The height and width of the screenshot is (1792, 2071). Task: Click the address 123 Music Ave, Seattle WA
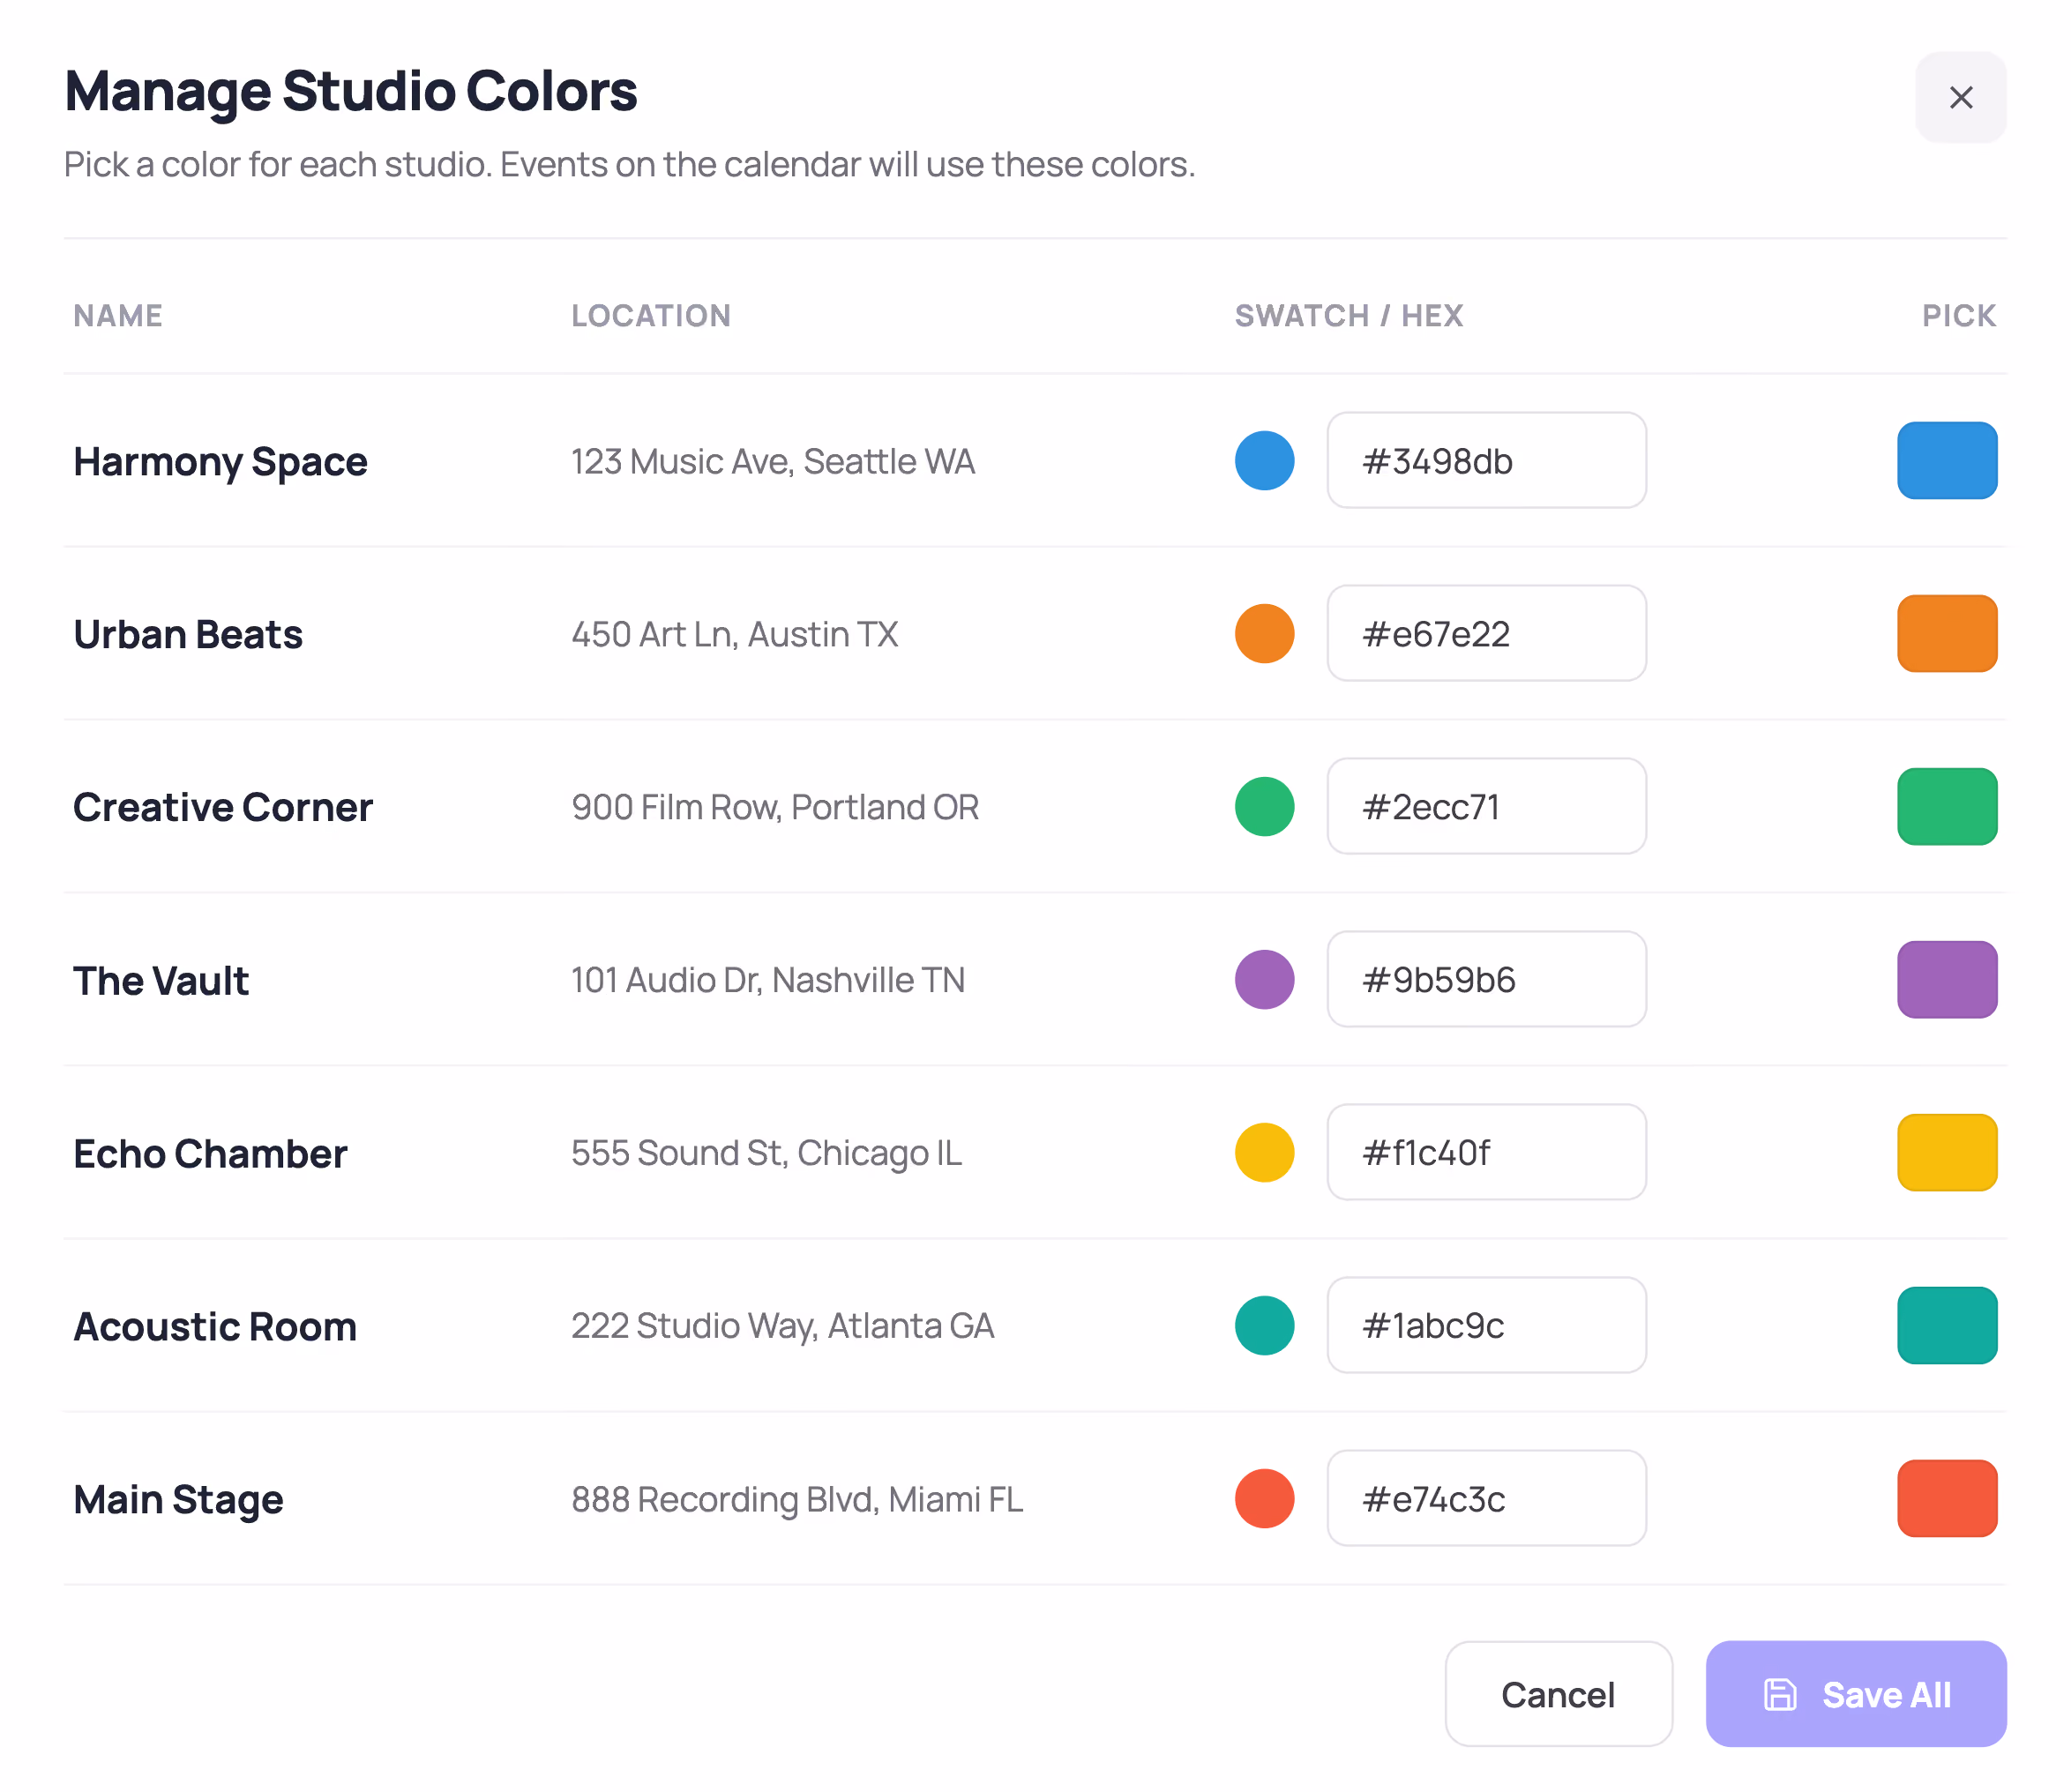[x=773, y=461]
